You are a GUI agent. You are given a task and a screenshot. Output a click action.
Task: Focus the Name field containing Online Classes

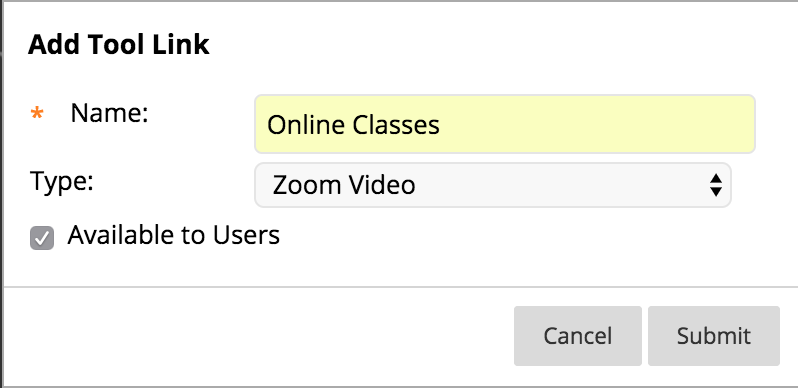(x=505, y=124)
